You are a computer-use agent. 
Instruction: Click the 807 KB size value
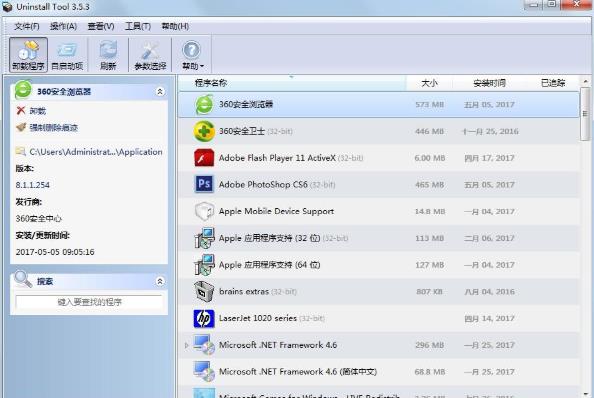pos(429,292)
